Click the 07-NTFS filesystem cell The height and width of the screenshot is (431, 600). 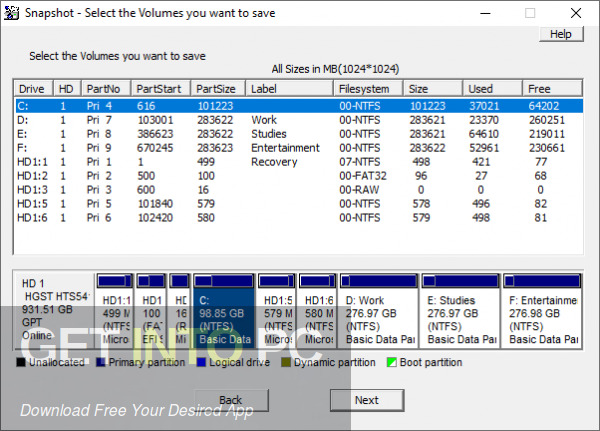360,162
